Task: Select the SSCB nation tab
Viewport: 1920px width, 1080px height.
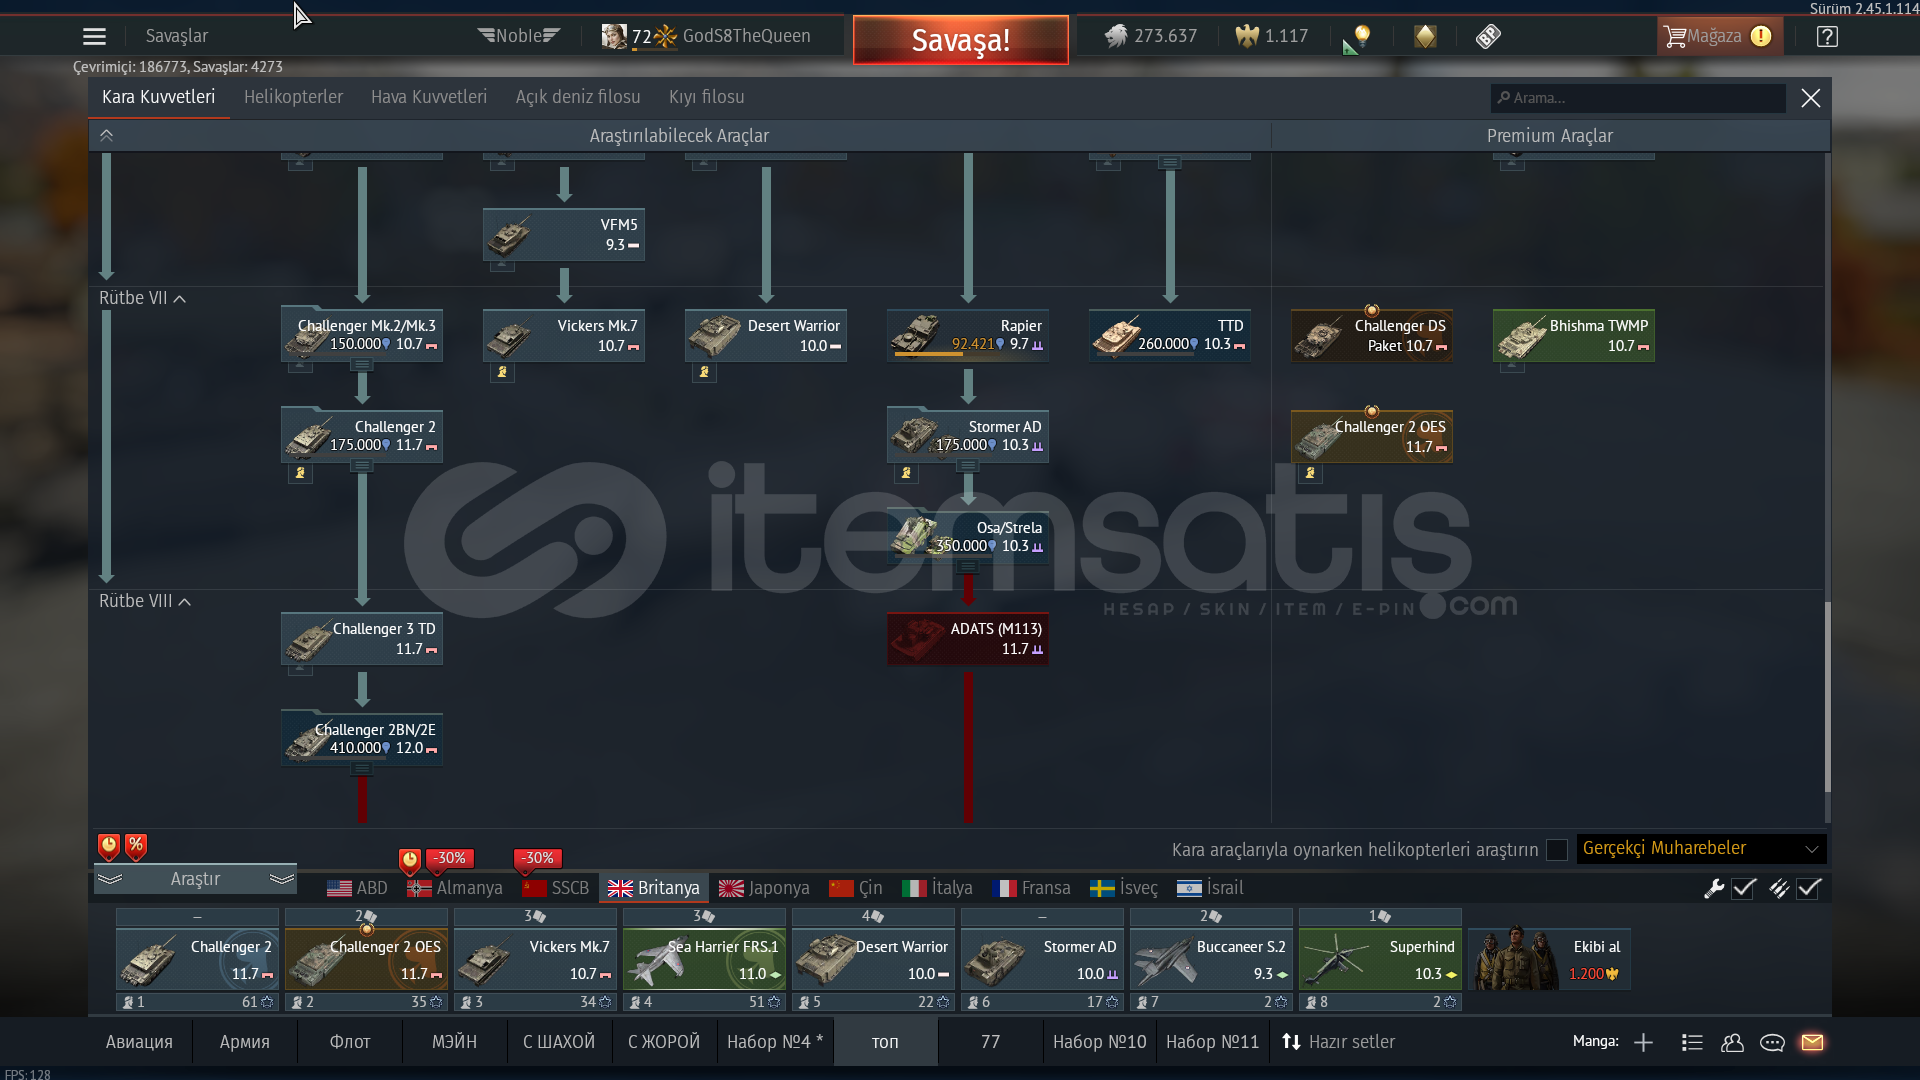Action: 556,888
